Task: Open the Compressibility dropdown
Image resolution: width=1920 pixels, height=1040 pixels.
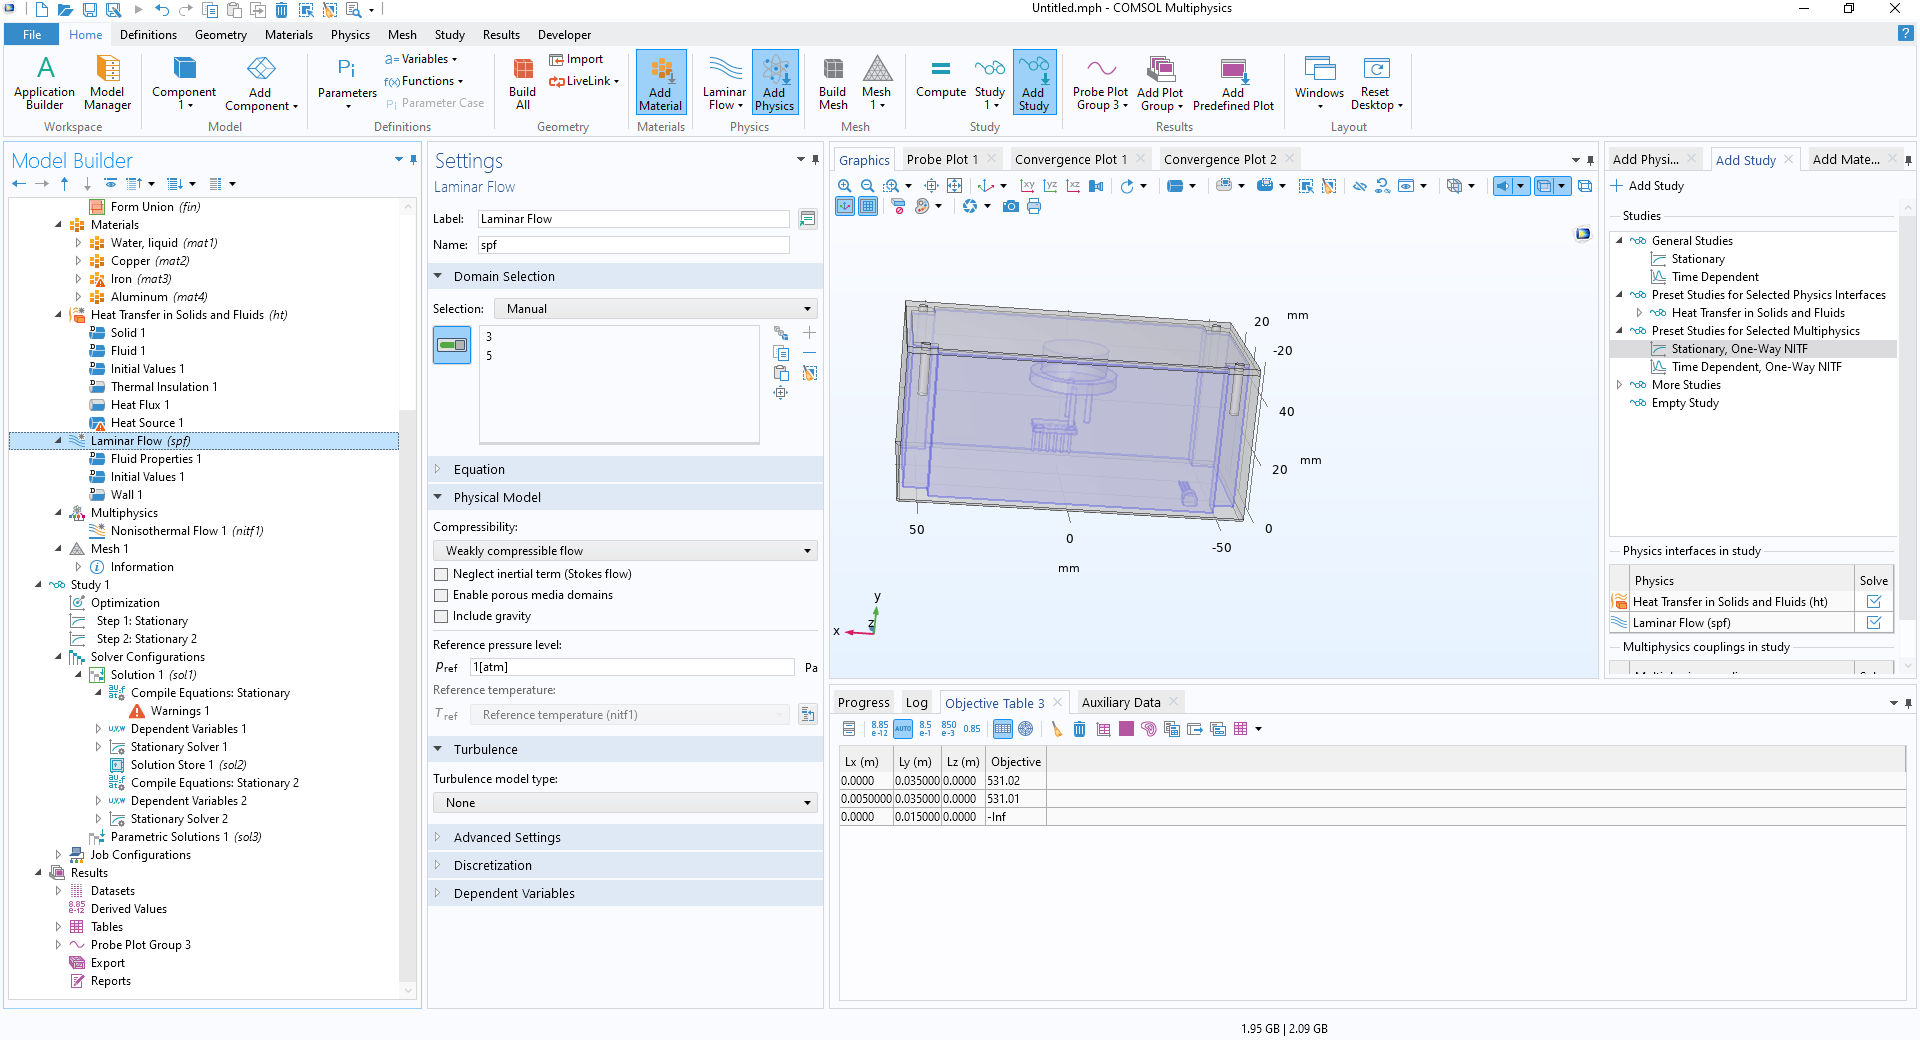Action: 625,551
